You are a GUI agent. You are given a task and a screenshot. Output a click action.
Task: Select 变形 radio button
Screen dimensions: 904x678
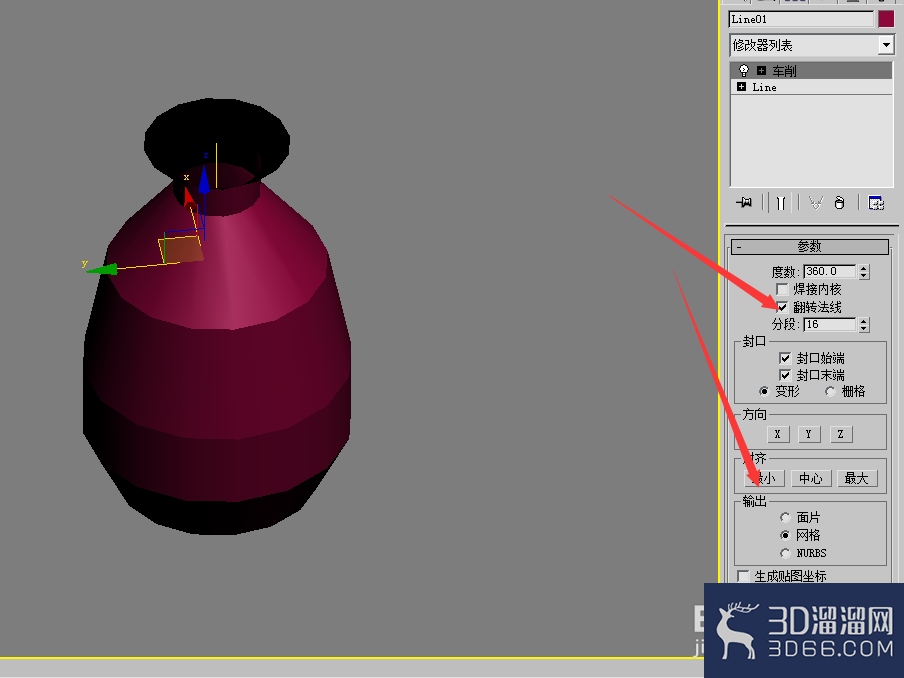click(764, 391)
